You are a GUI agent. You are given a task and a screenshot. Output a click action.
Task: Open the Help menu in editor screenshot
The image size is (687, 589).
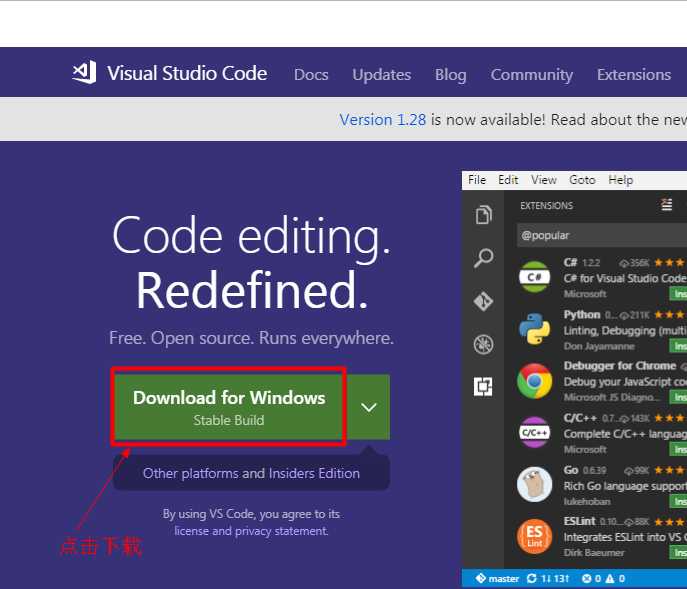(620, 180)
